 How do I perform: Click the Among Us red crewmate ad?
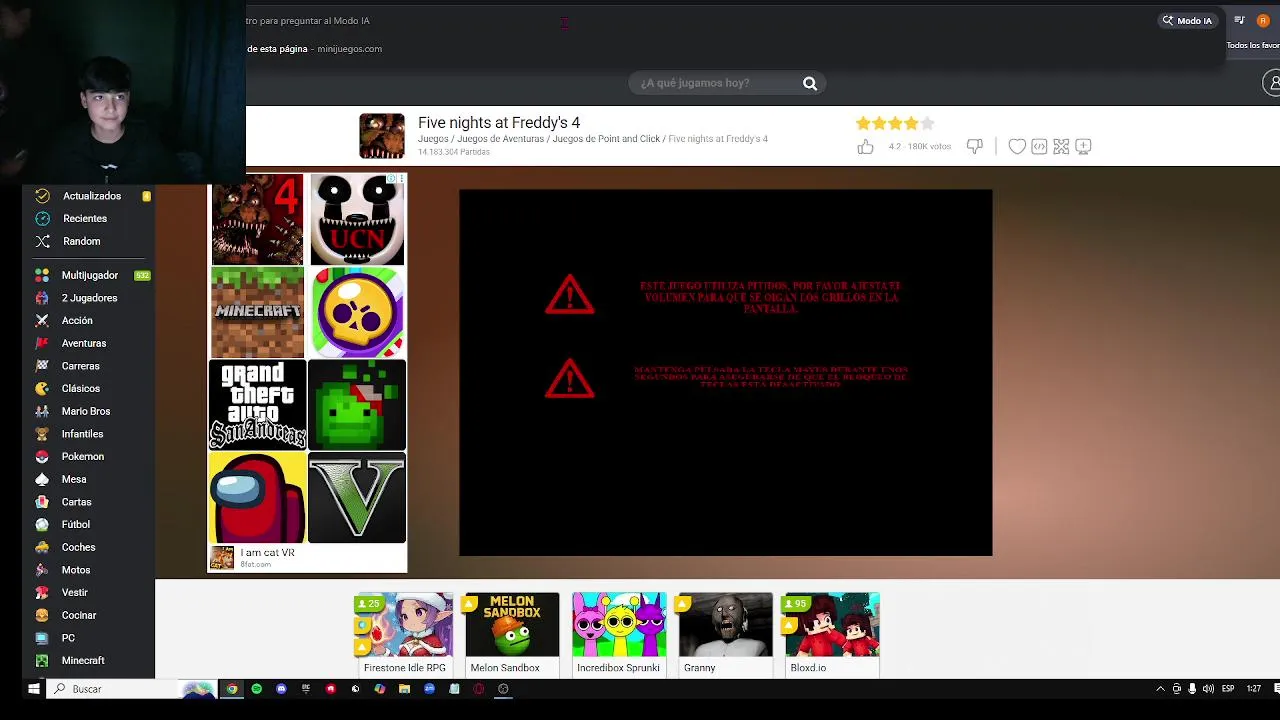pyautogui.click(x=257, y=498)
